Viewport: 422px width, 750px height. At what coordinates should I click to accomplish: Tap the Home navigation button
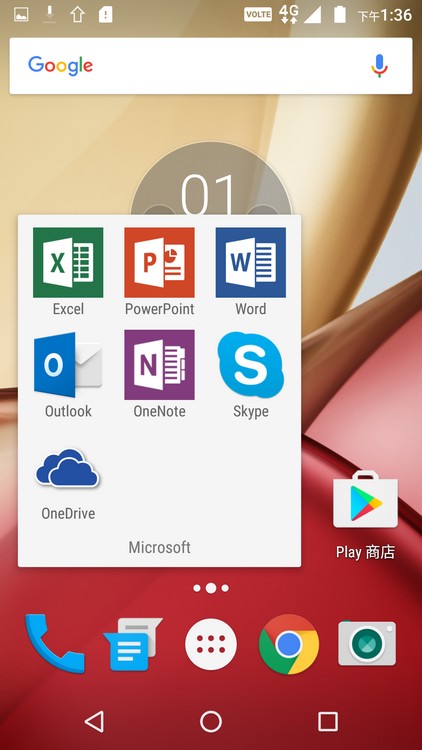(x=211, y=721)
